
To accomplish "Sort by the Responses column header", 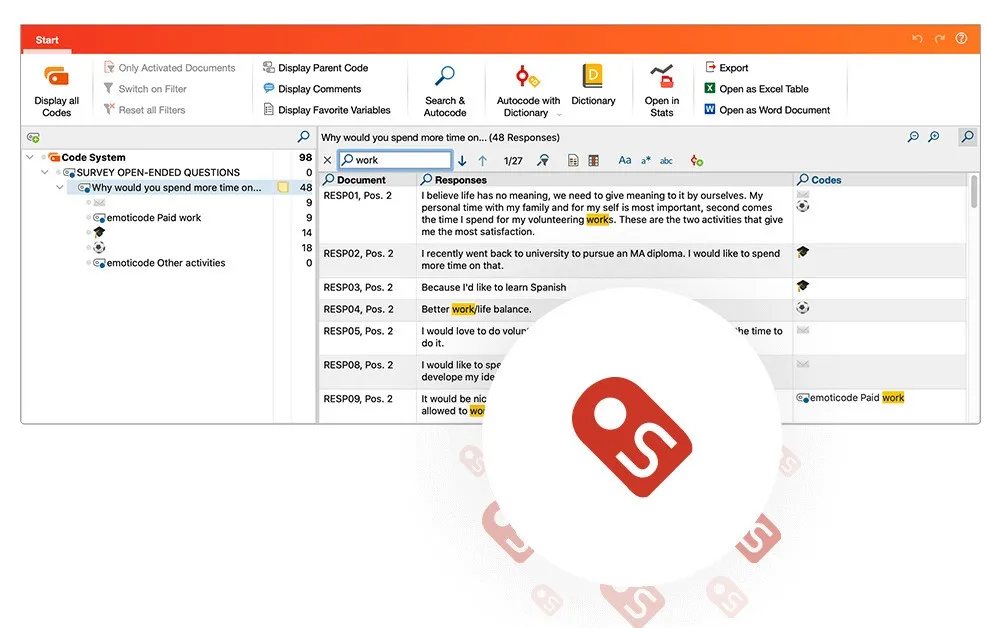I will tap(461, 180).
